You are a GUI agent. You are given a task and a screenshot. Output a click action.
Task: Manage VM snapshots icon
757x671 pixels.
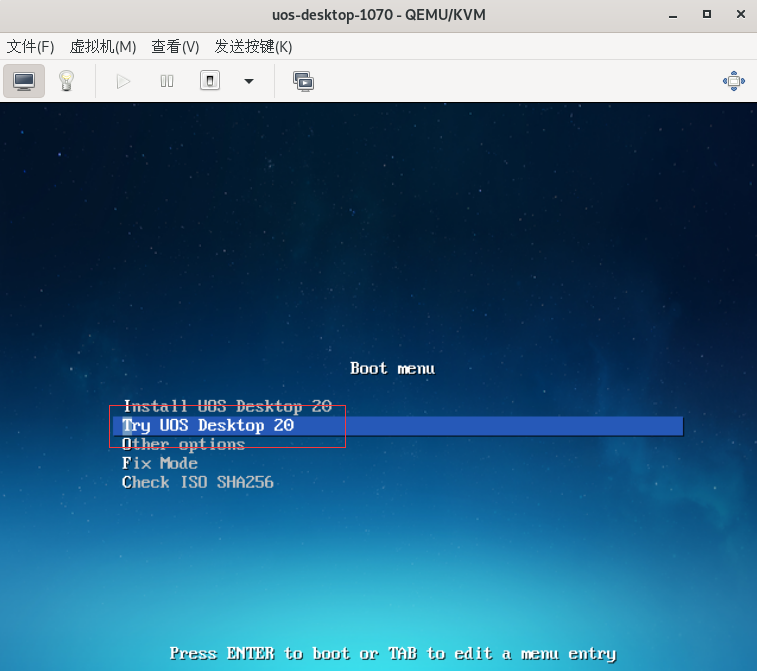(x=303, y=81)
